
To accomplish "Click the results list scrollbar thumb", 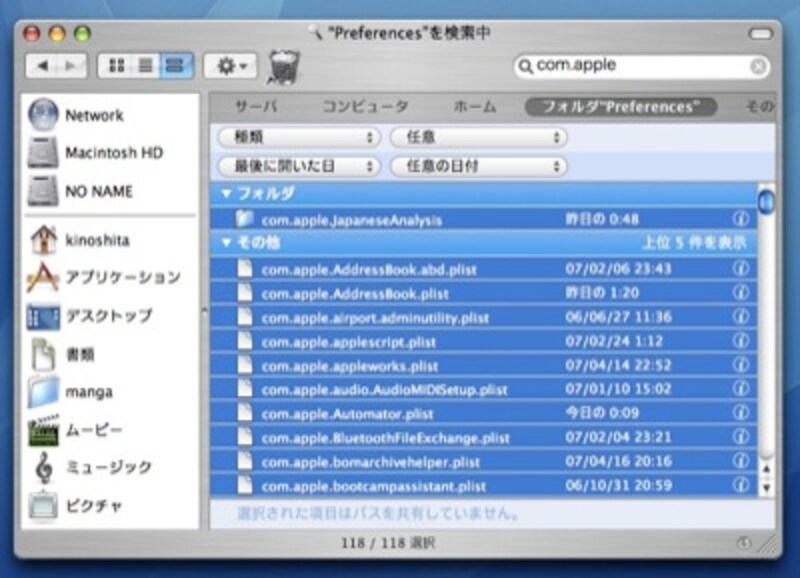I will pyautogui.click(x=766, y=202).
